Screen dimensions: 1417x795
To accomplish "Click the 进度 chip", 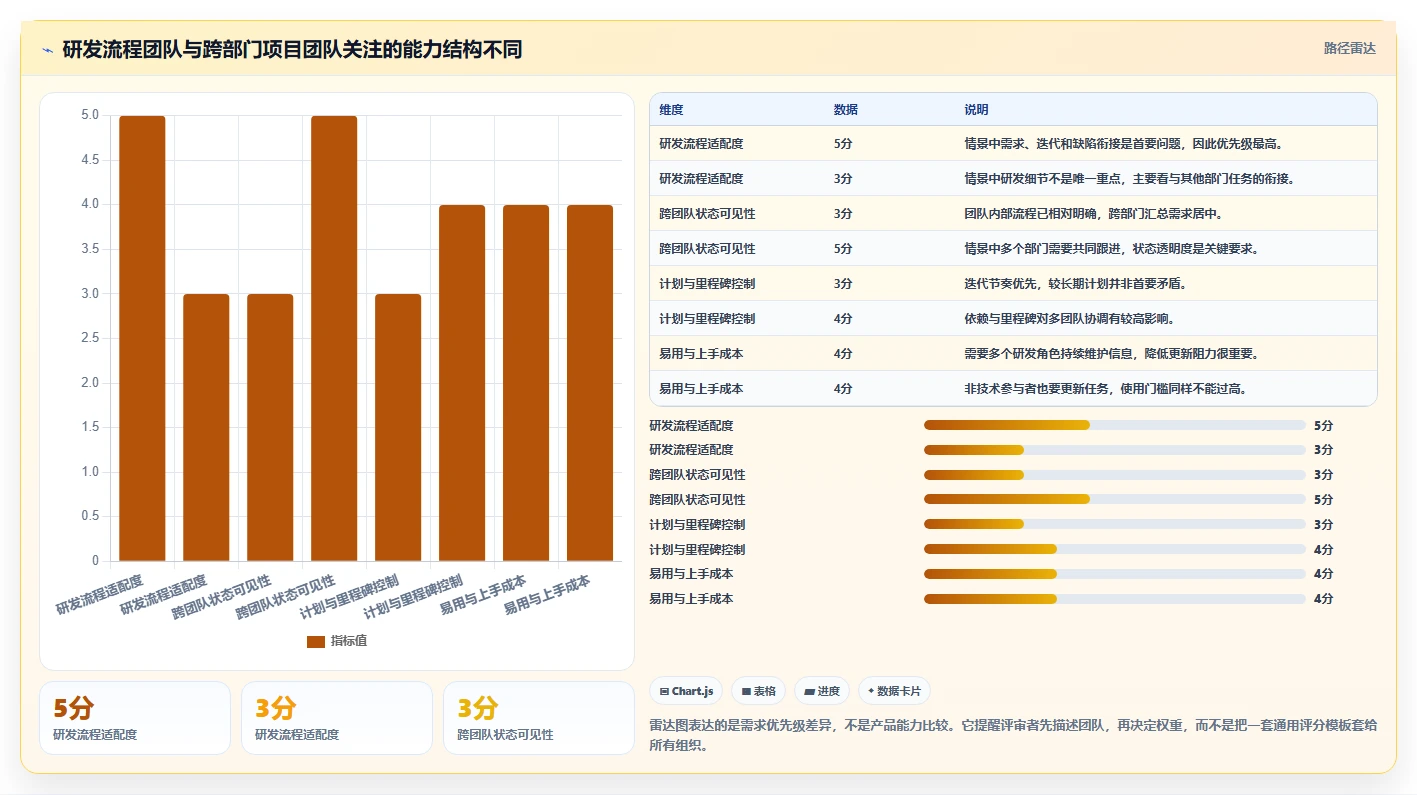I will pyautogui.click(x=822, y=691).
